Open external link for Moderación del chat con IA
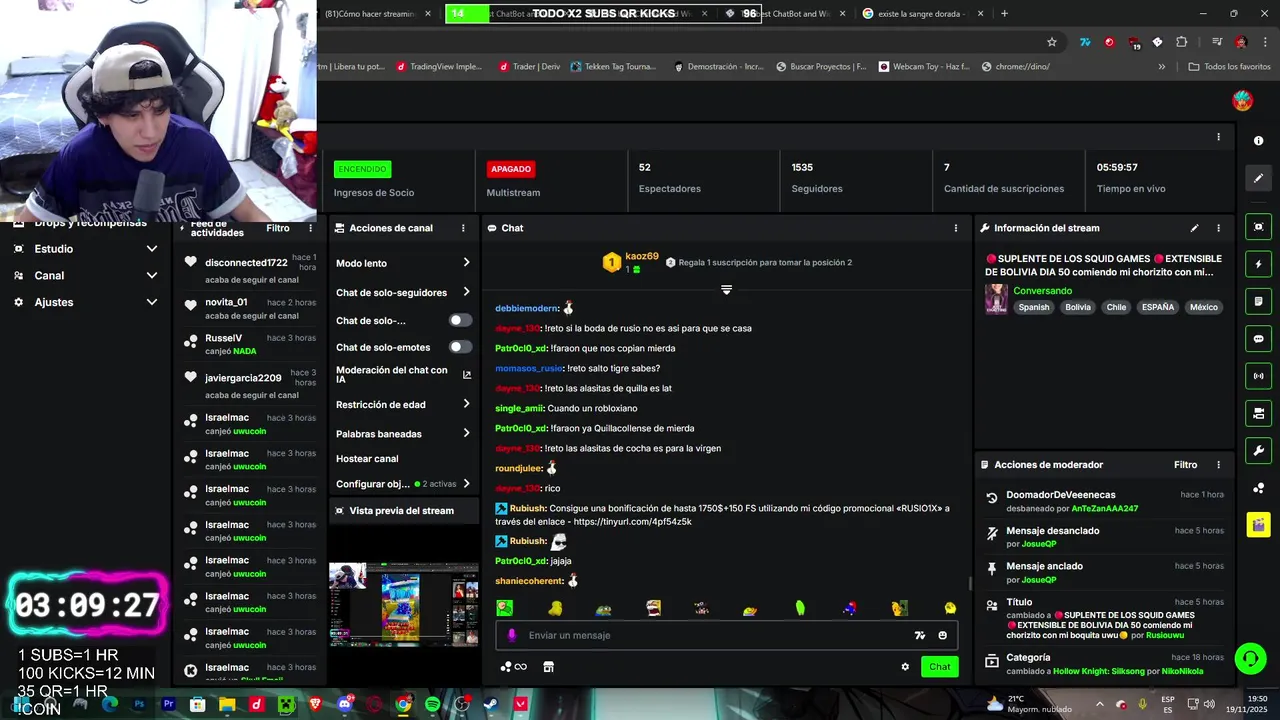This screenshot has height=720, width=1280. point(466,375)
